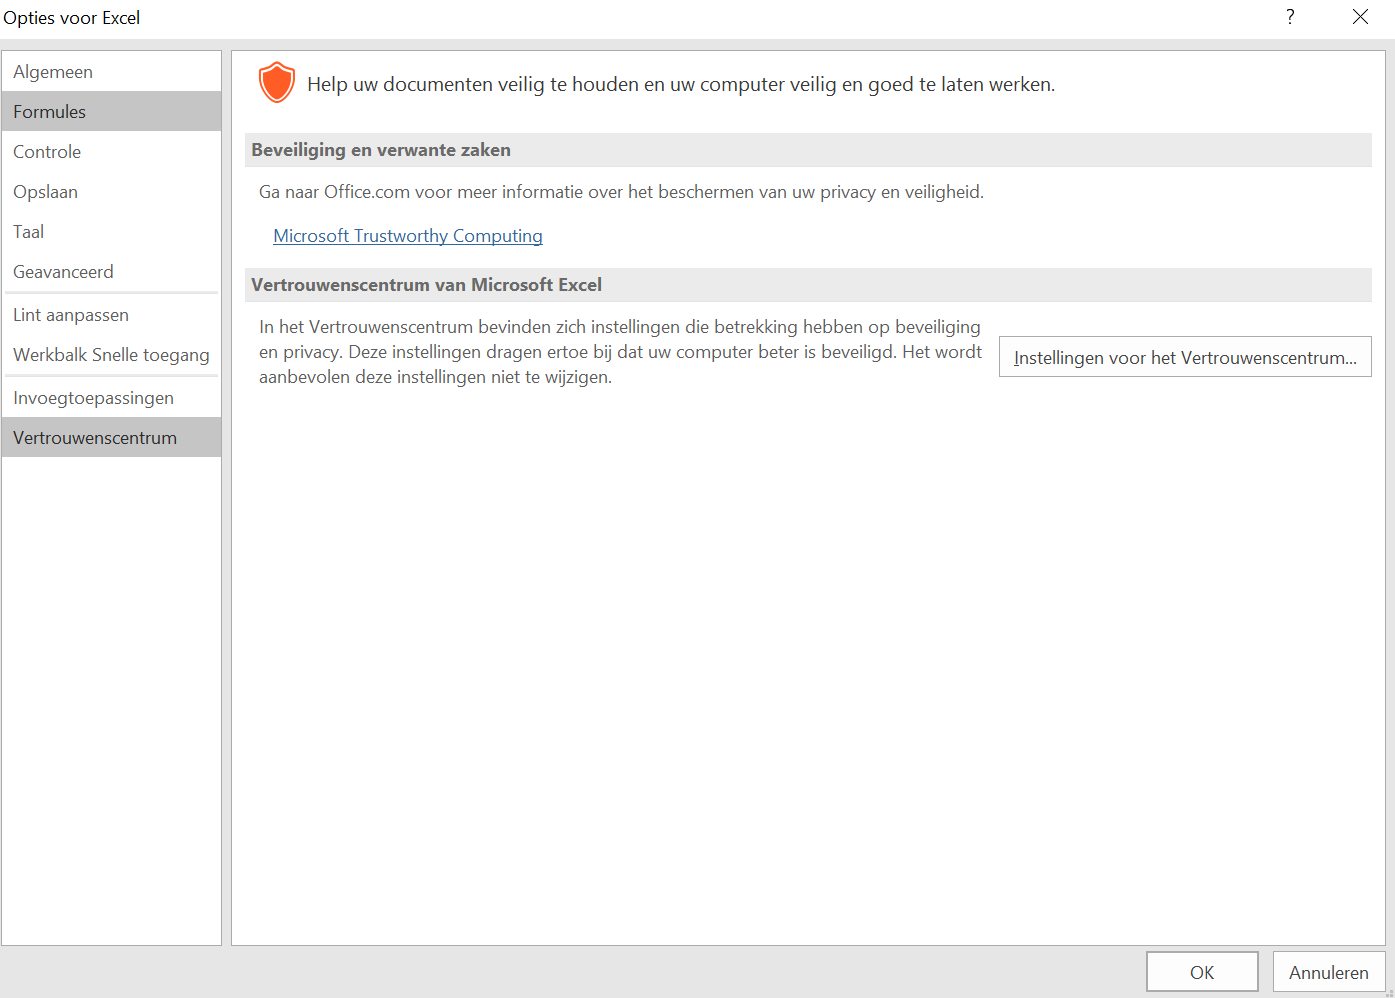1395x998 pixels.
Task: Open the Algemeen options category
Action: (x=111, y=72)
